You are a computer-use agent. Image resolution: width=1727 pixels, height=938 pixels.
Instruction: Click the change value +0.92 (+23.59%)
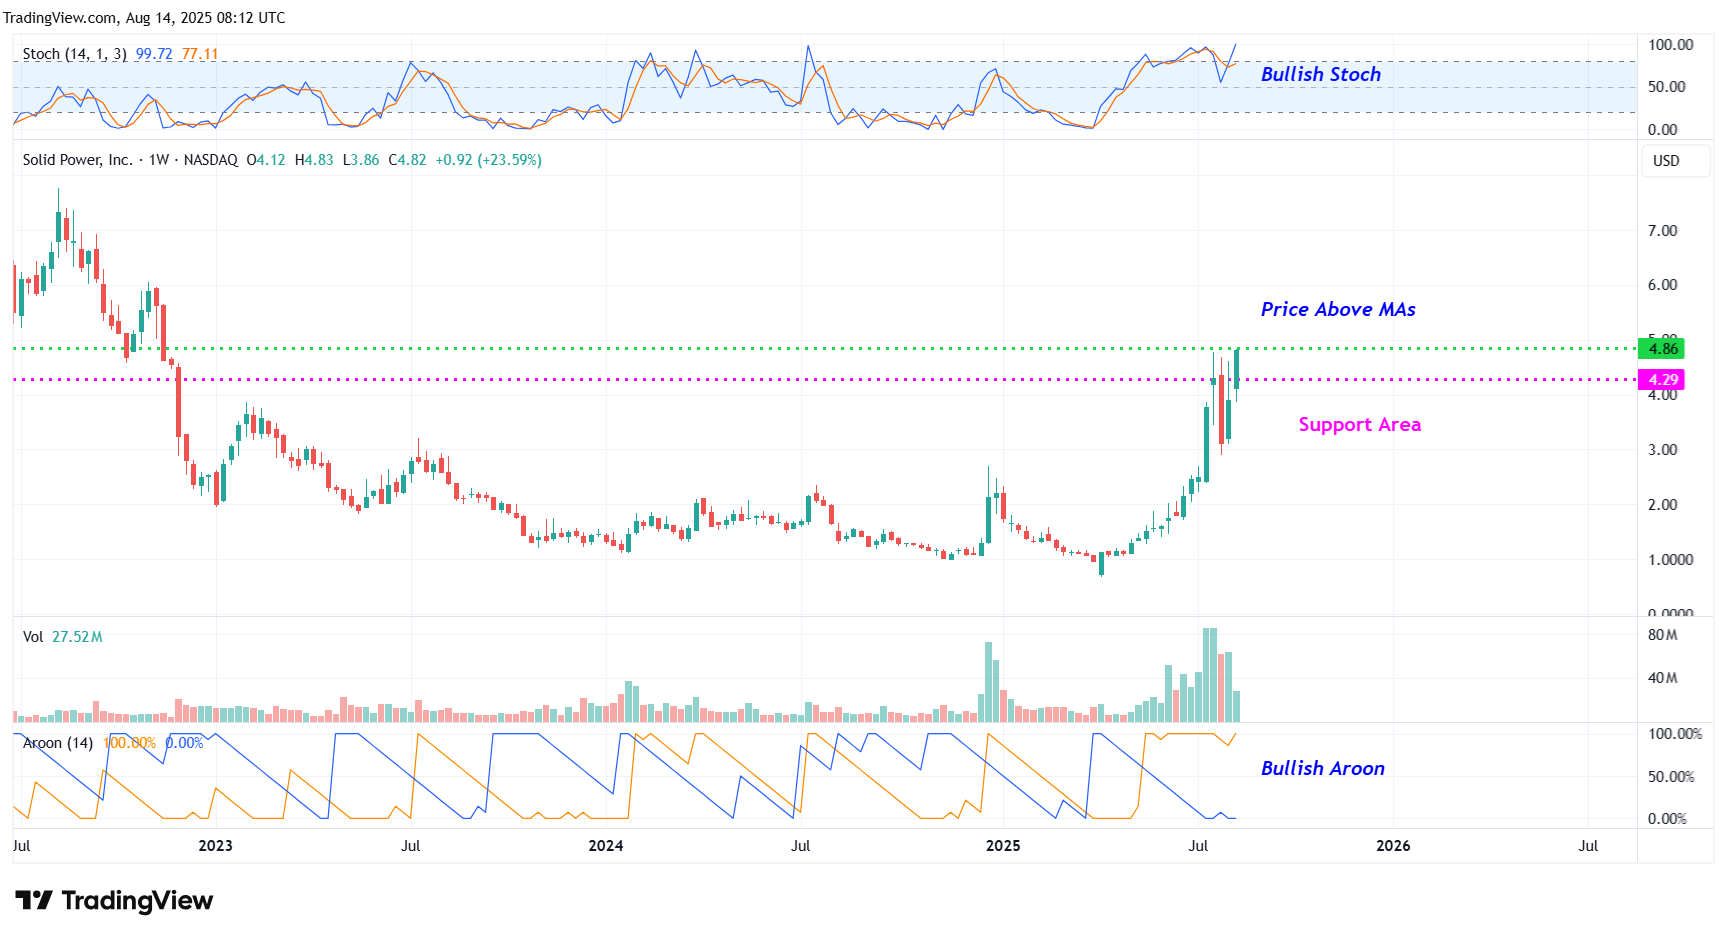(x=488, y=160)
